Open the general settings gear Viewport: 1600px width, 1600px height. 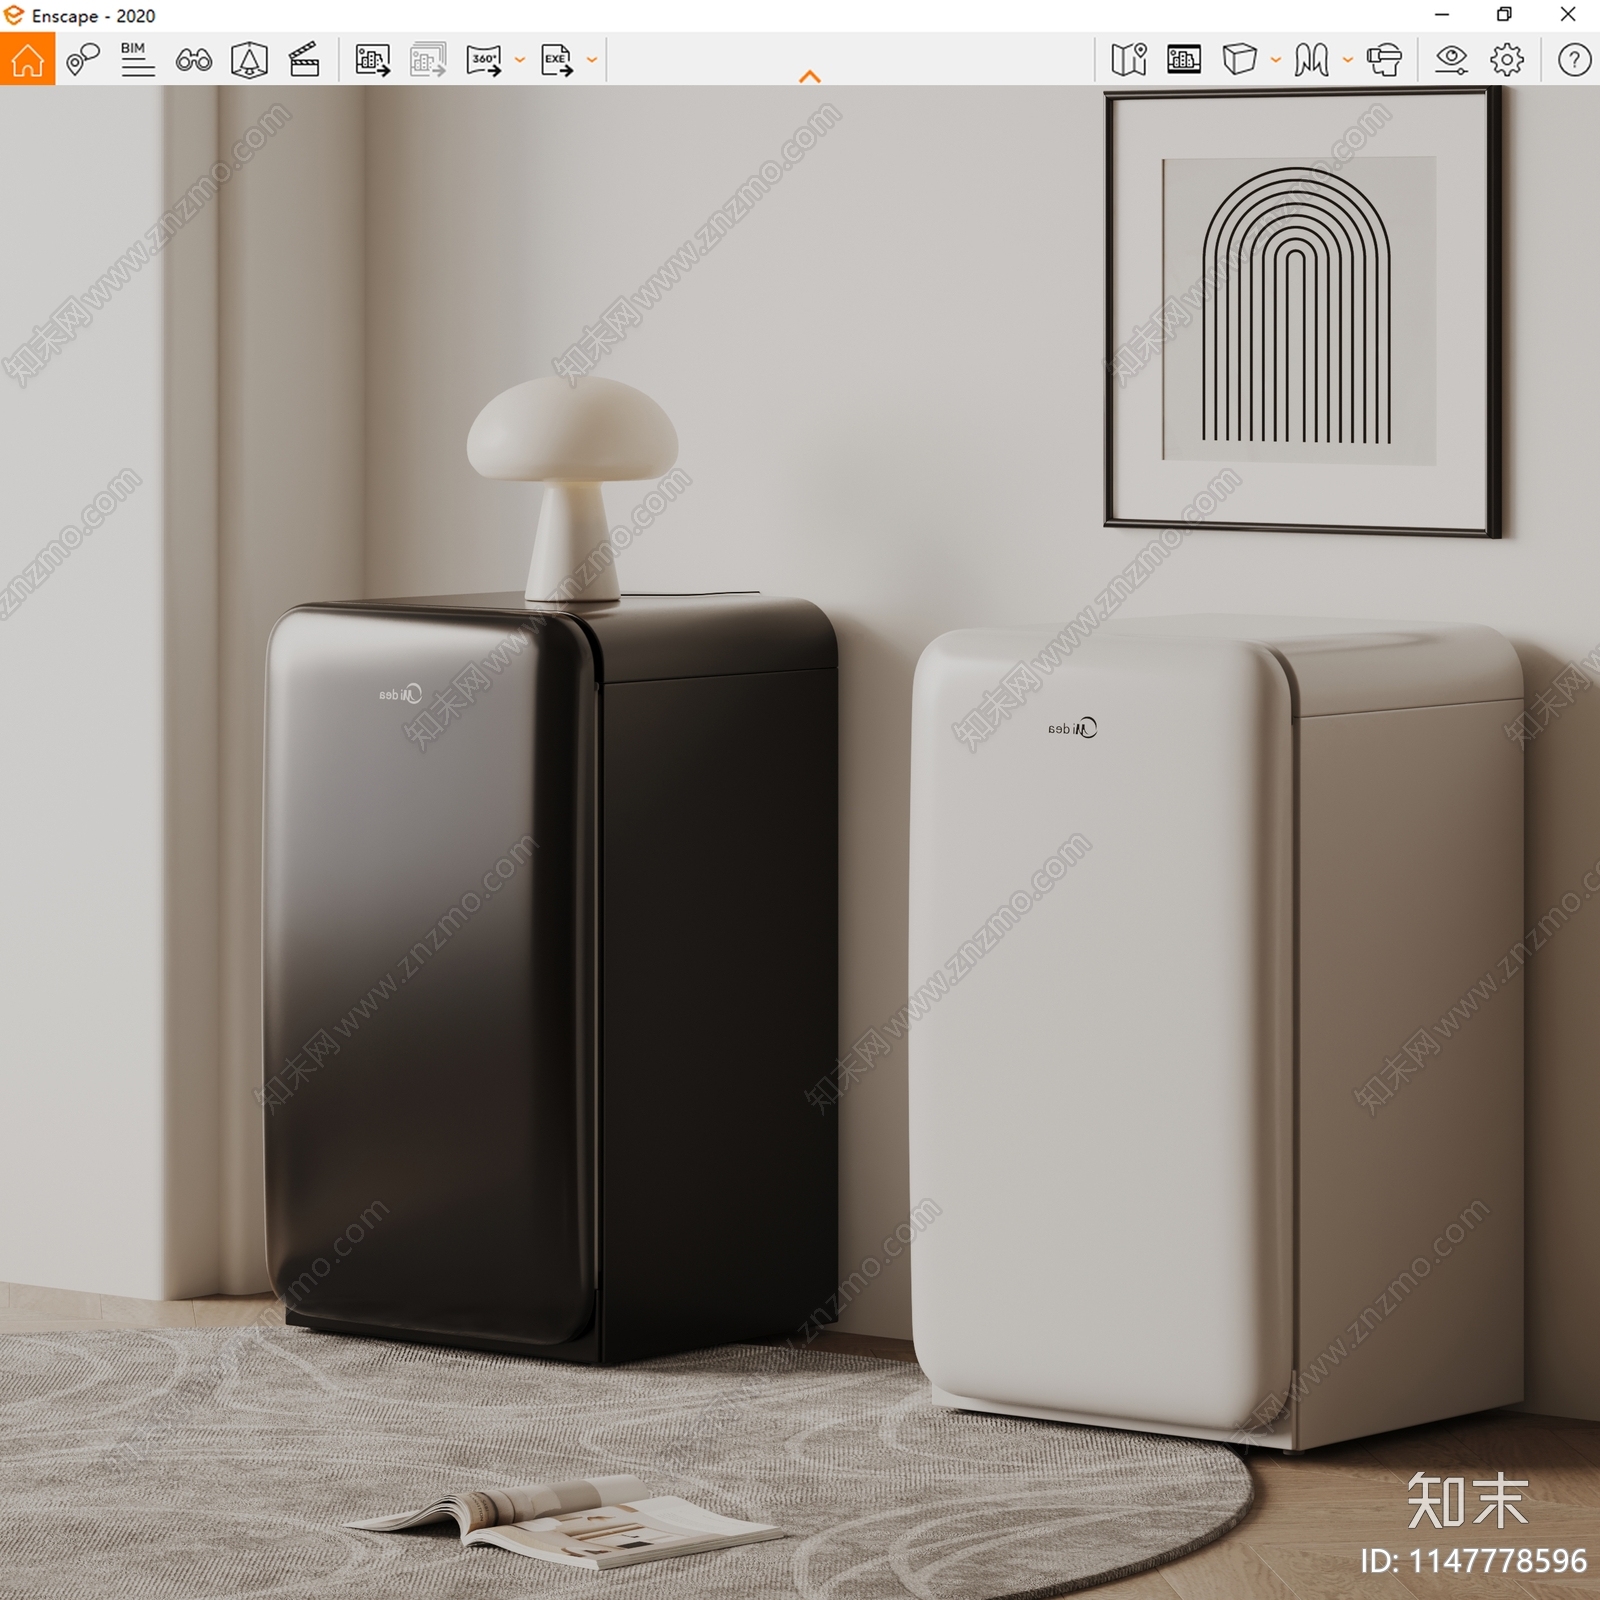1507,60
